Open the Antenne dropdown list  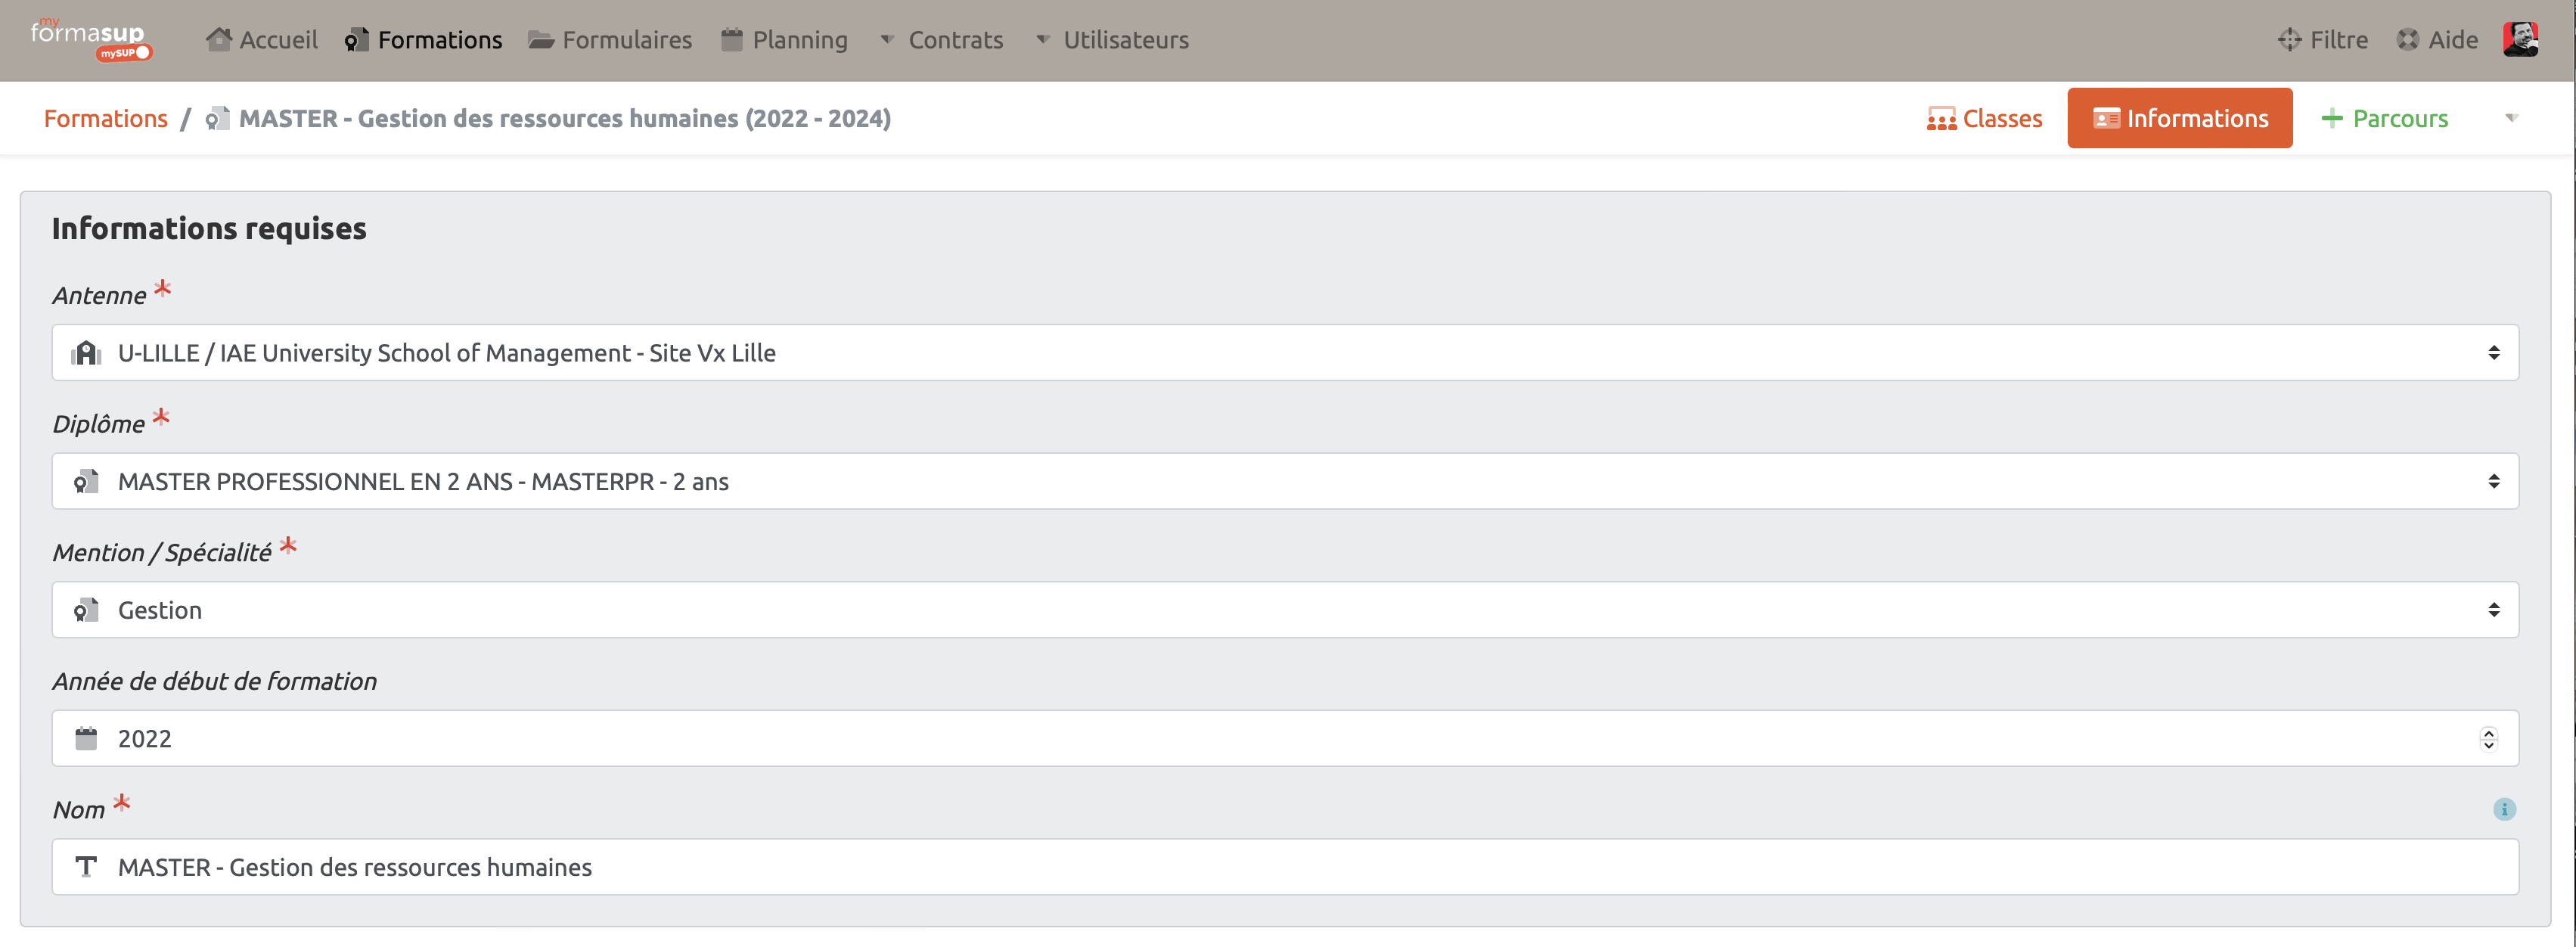(x=1284, y=352)
